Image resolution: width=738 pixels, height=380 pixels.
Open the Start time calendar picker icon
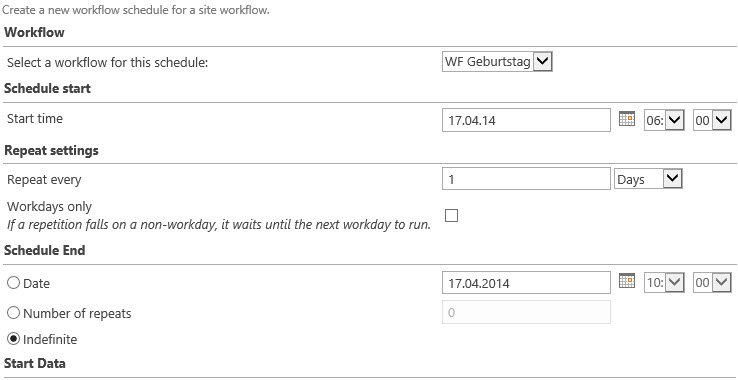pyautogui.click(x=626, y=119)
